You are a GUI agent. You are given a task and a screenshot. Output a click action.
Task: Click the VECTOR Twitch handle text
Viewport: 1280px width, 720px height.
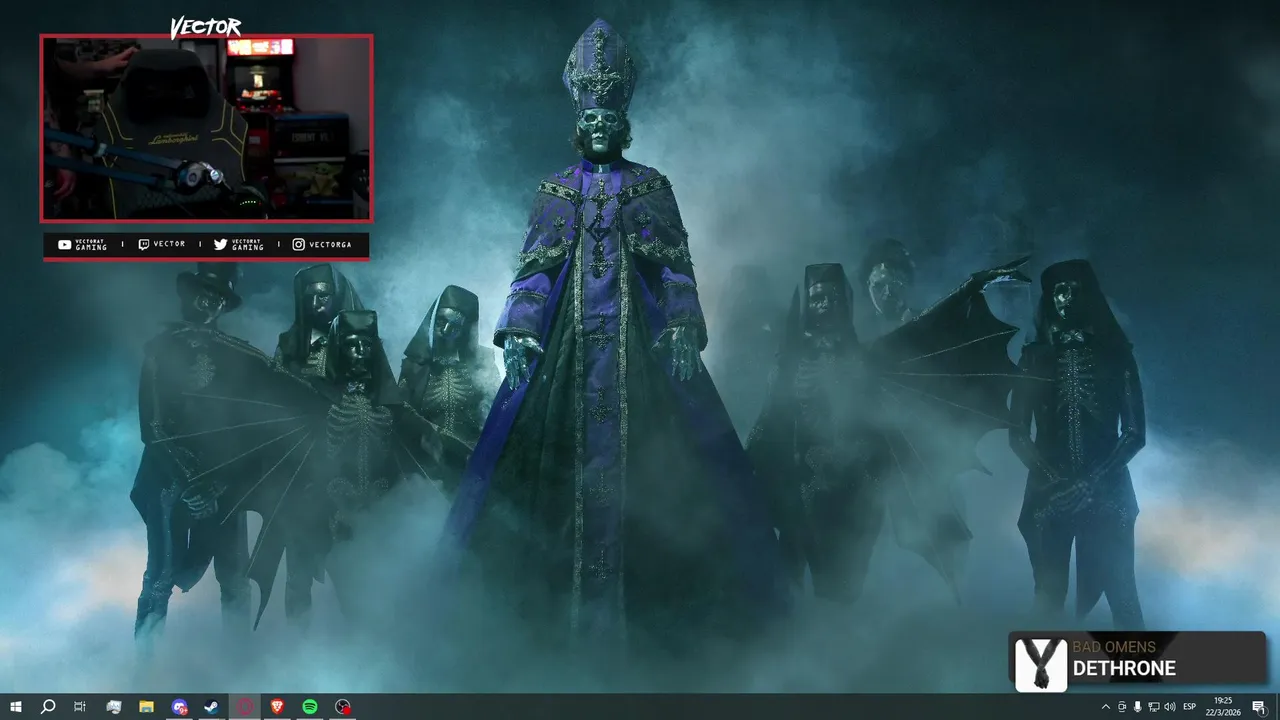169,245
